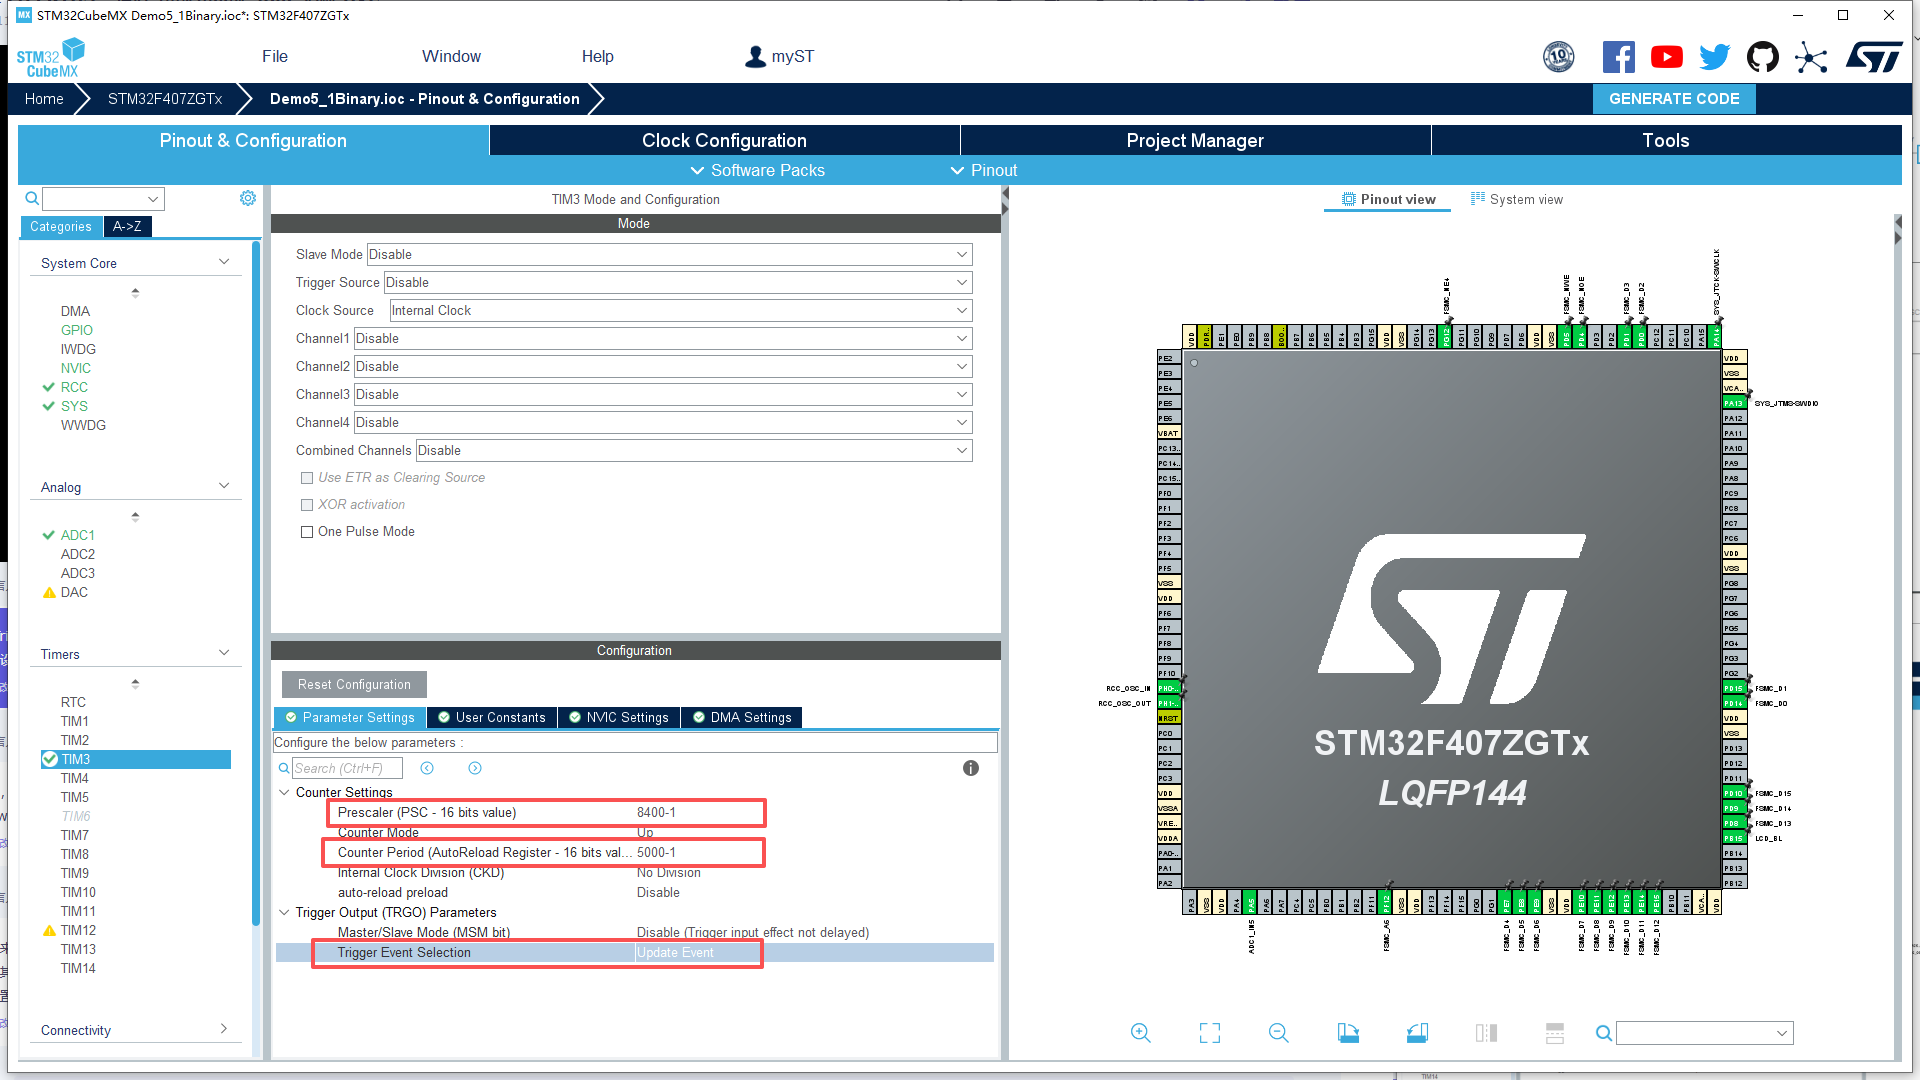Viewport: 1920px width, 1080px height.
Task: Check the XOR activation box
Action: pyautogui.click(x=308, y=505)
